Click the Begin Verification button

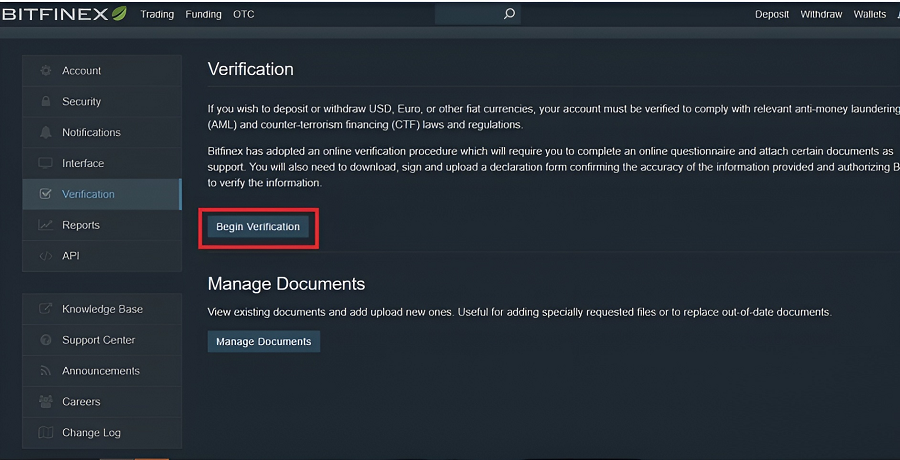pyautogui.click(x=258, y=227)
